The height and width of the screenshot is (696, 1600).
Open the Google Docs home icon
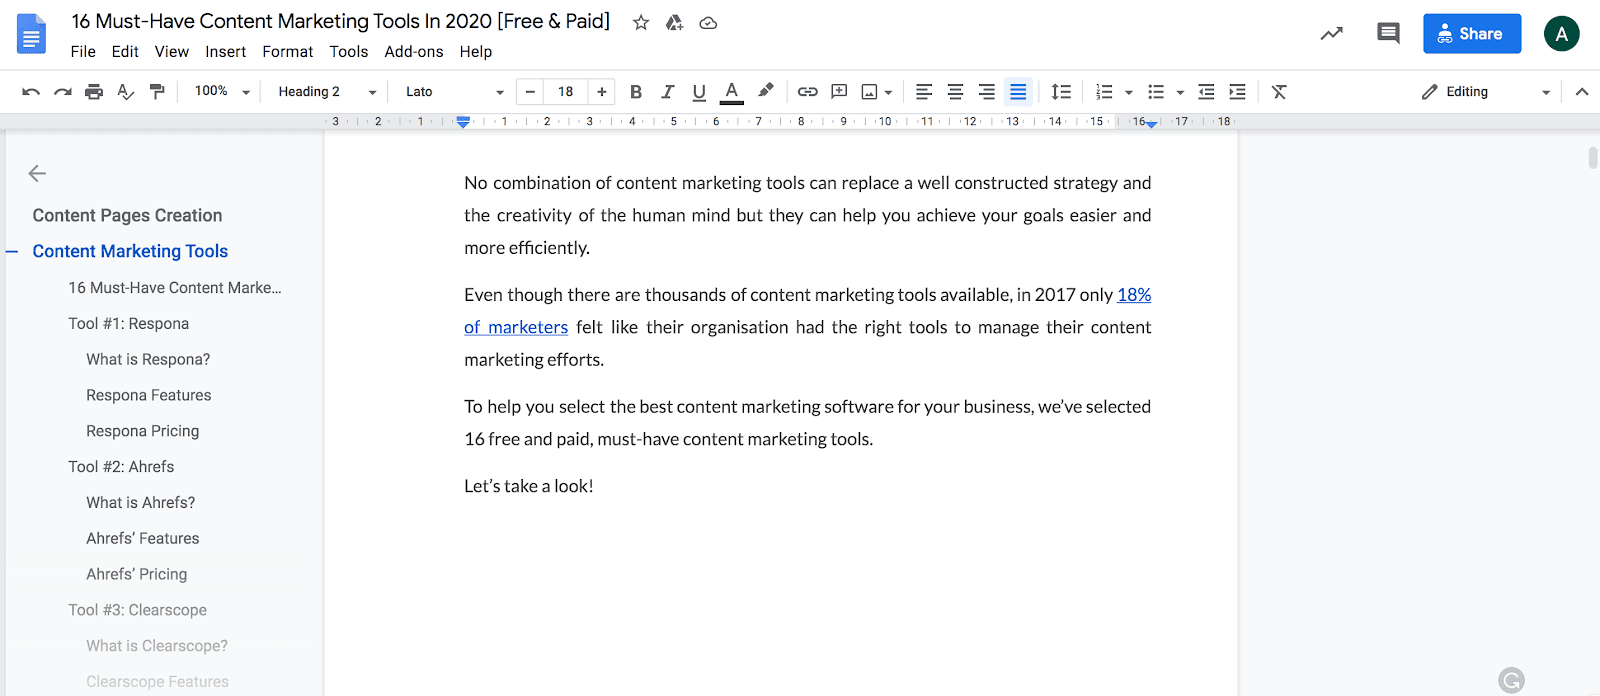pyautogui.click(x=32, y=34)
